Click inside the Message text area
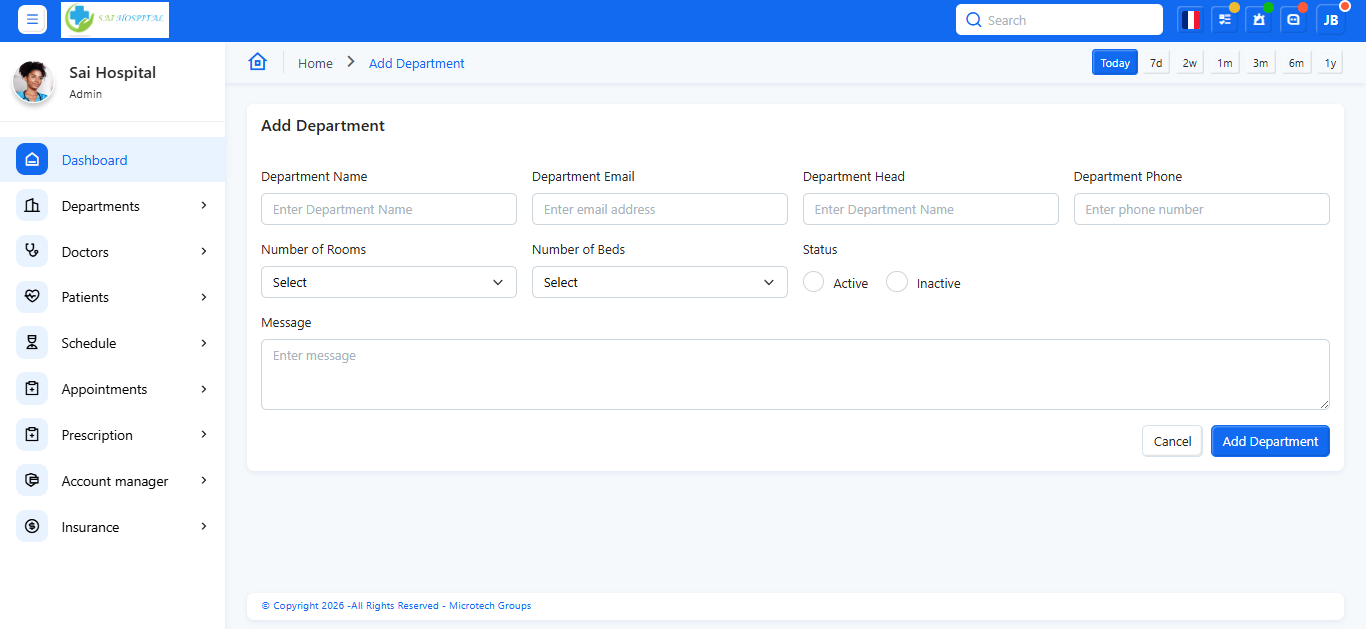 coord(794,374)
